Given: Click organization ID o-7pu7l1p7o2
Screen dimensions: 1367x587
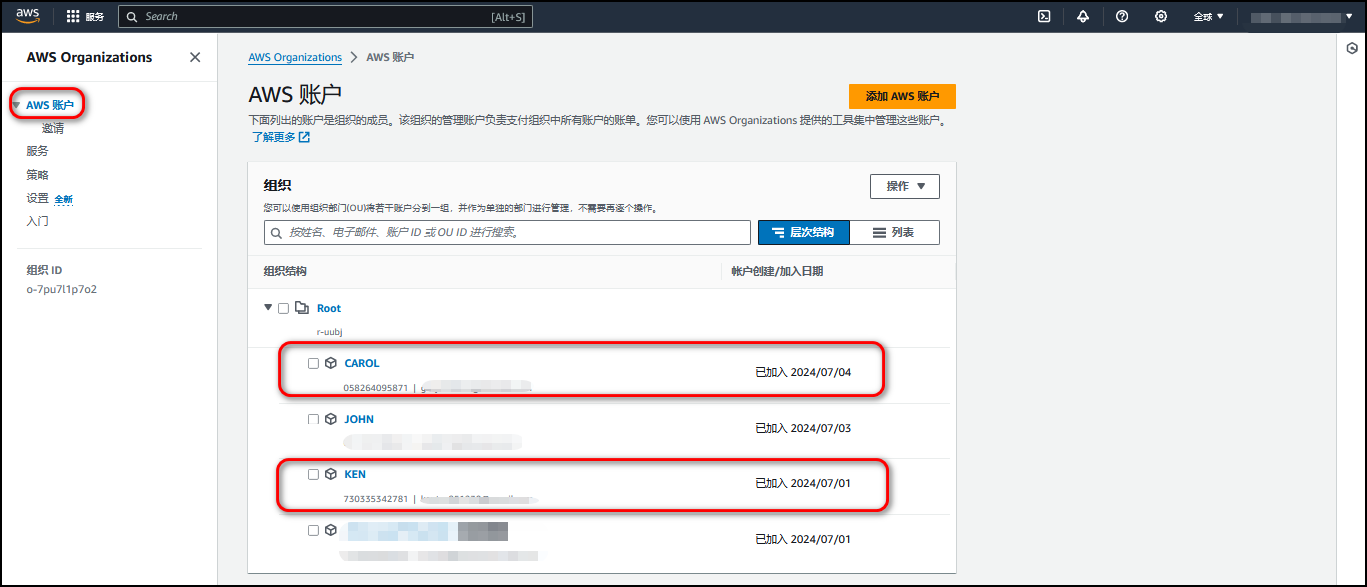Looking at the screenshot, I should click(61, 289).
